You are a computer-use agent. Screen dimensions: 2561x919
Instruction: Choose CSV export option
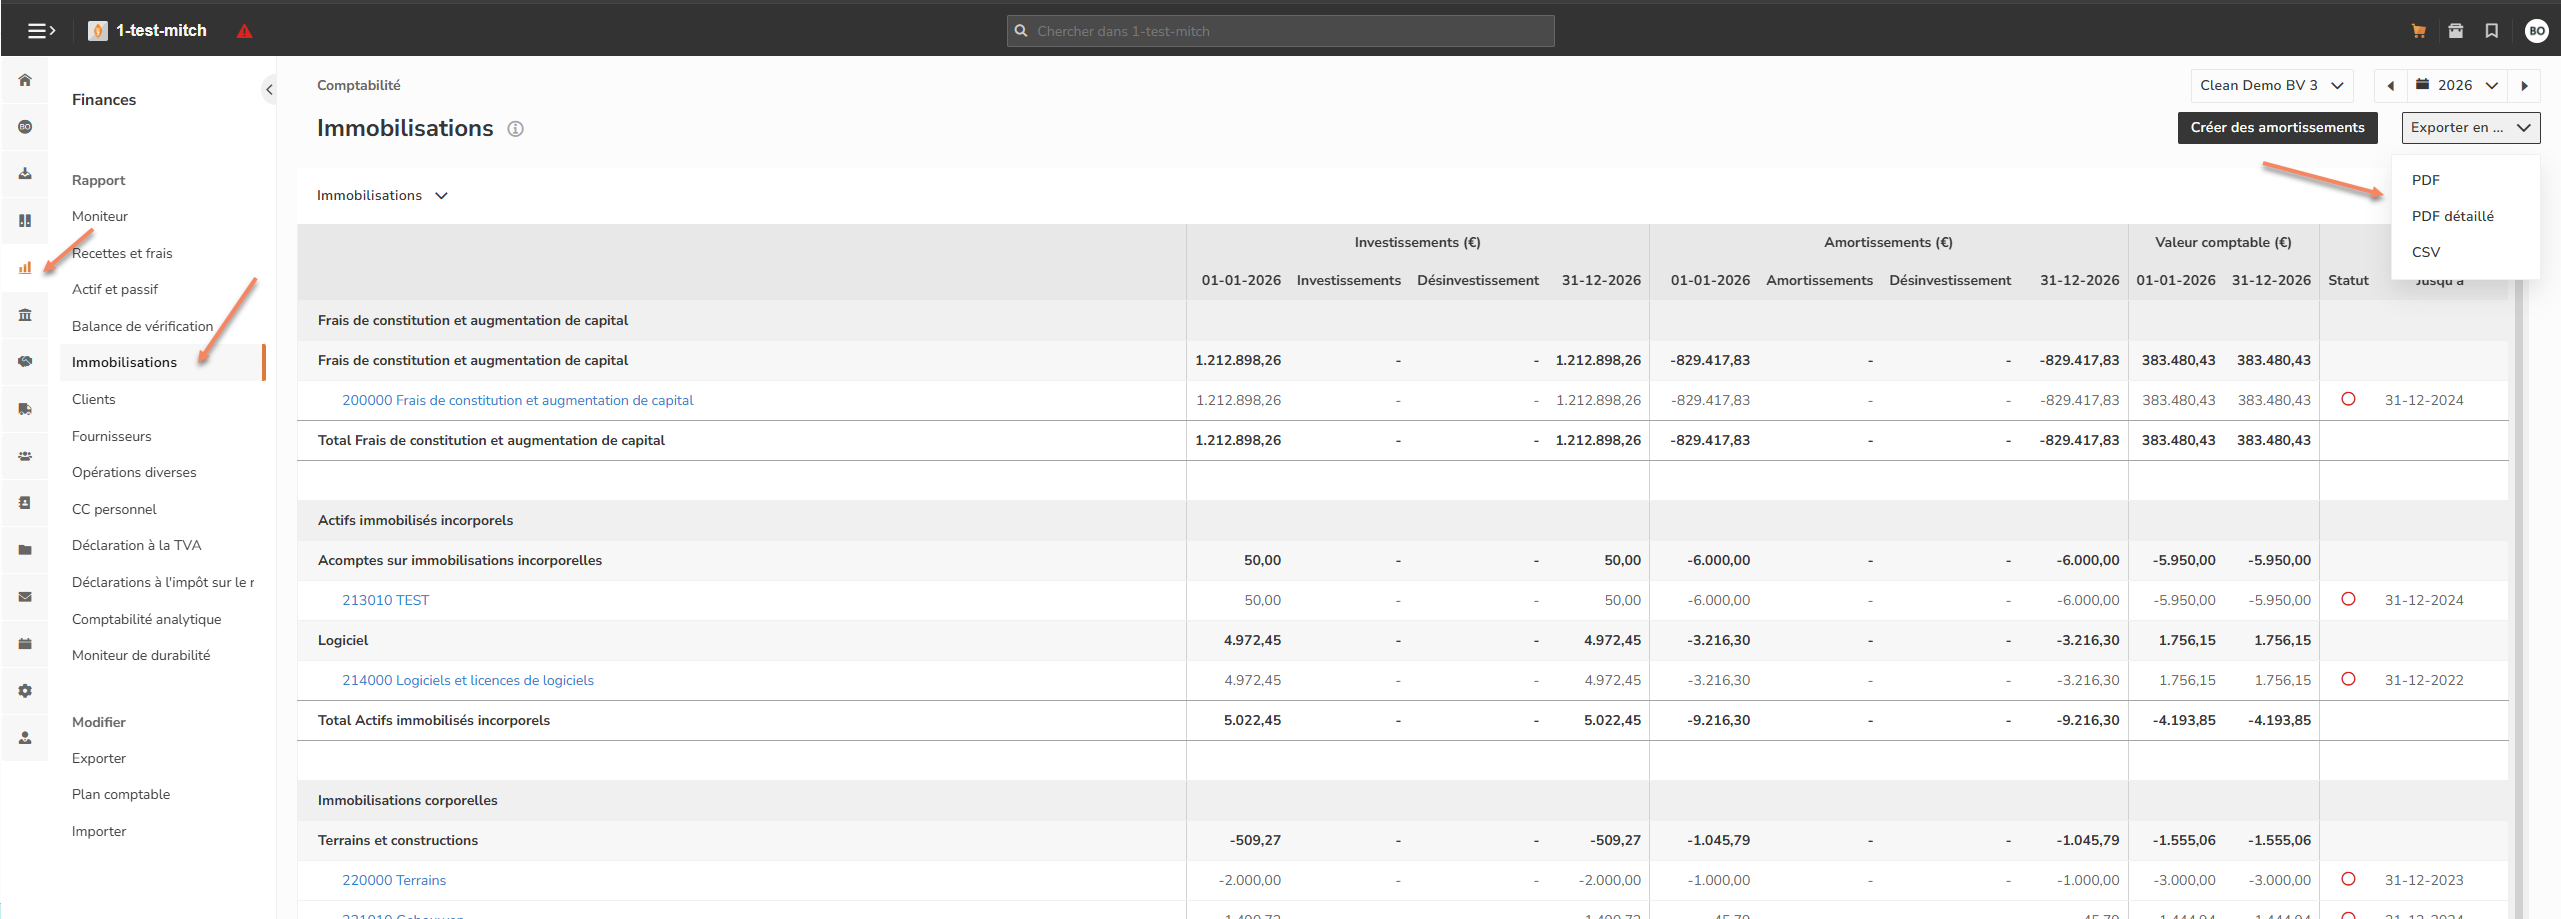(x=2425, y=252)
